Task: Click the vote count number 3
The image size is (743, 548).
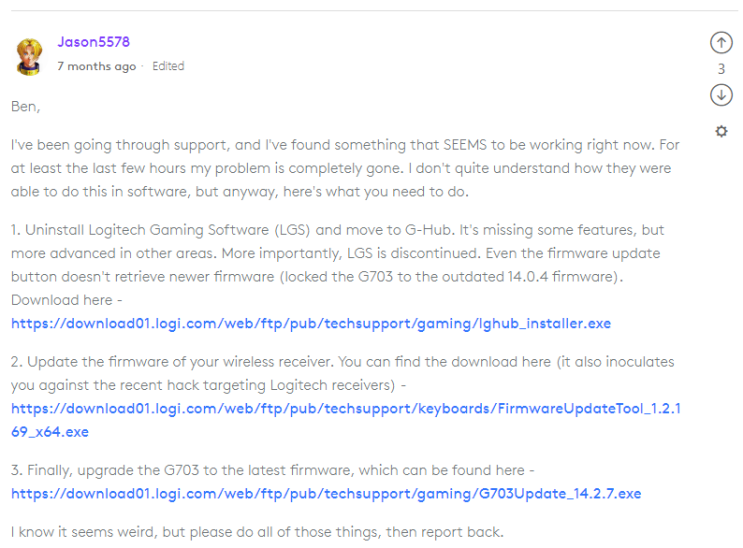Action: coord(721,69)
